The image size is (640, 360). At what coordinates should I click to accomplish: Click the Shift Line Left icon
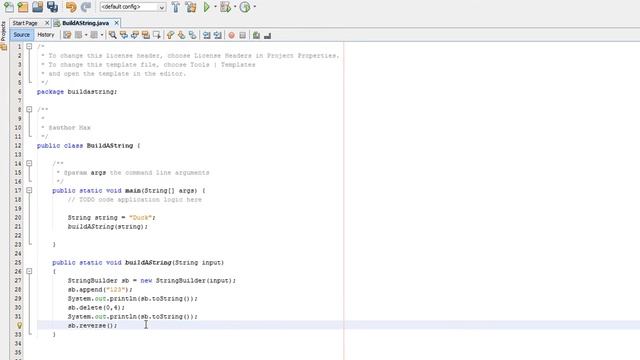[207, 36]
